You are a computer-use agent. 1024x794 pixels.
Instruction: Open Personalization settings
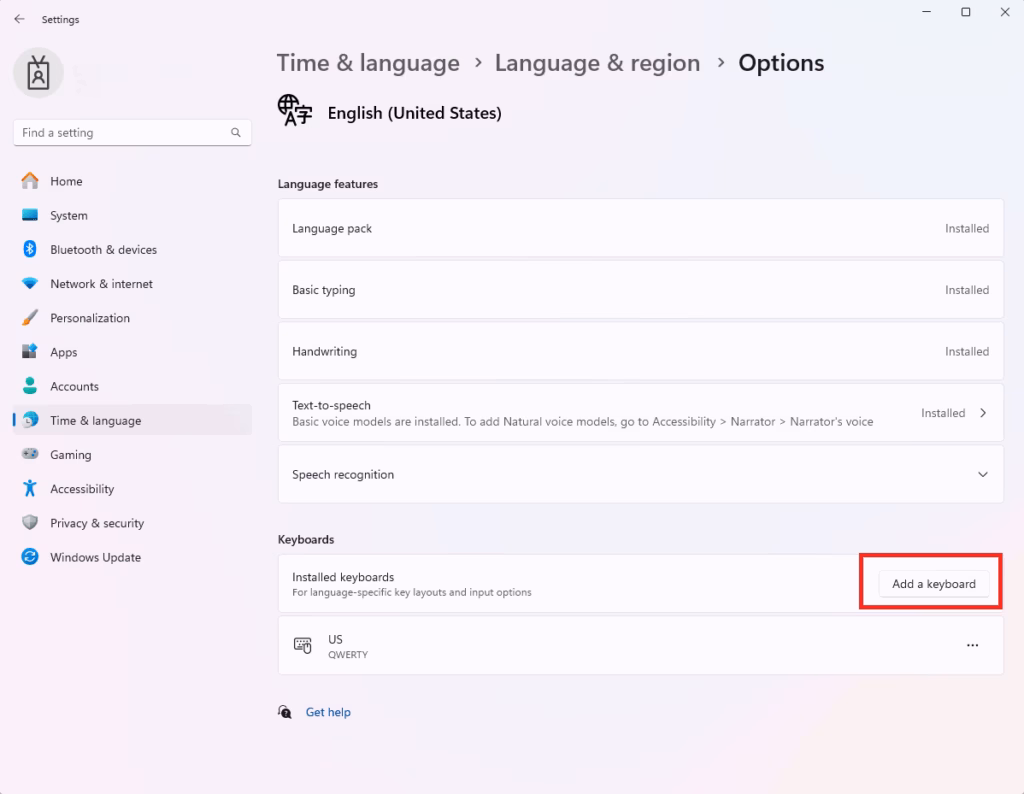coord(132,318)
